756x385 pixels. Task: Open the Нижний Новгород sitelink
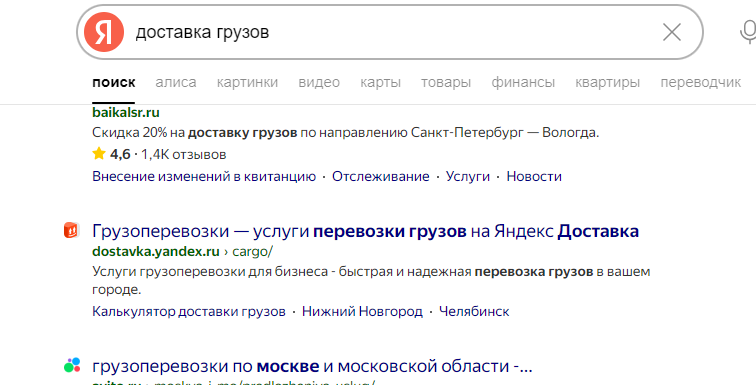tap(362, 311)
